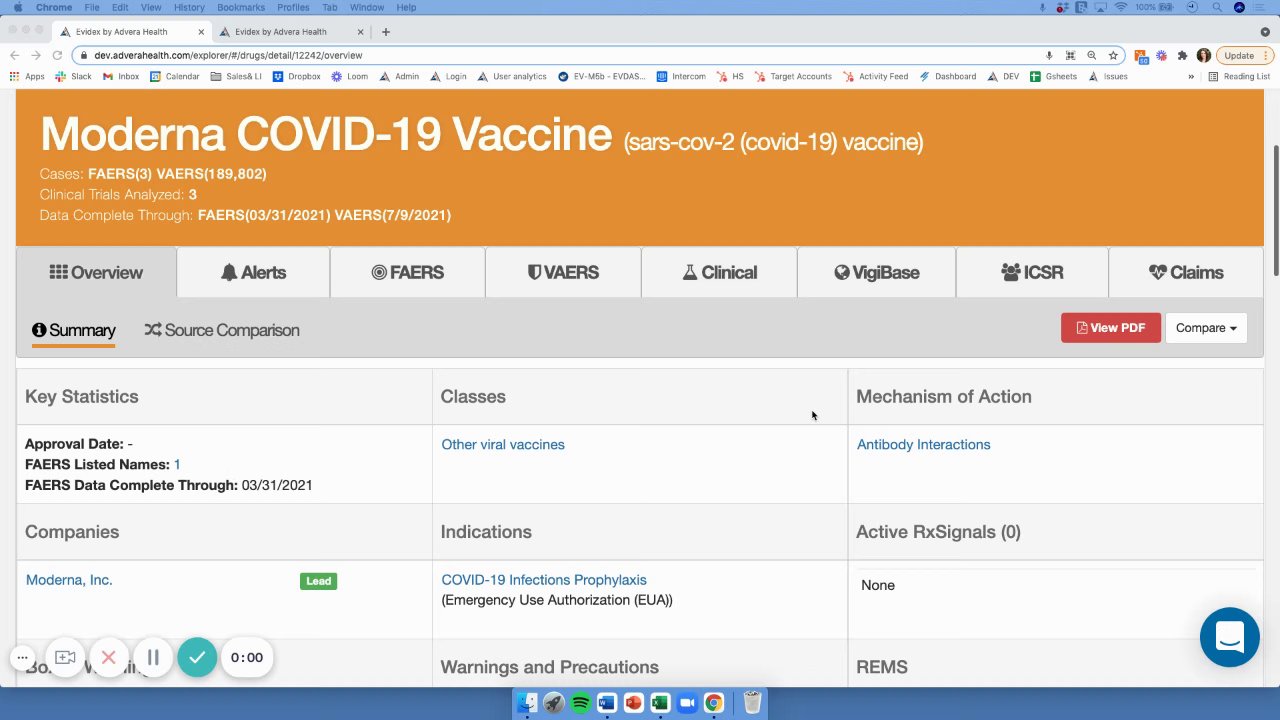Click the Loom pause recording button
This screenshot has width=1280, height=720.
click(x=153, y=657)
